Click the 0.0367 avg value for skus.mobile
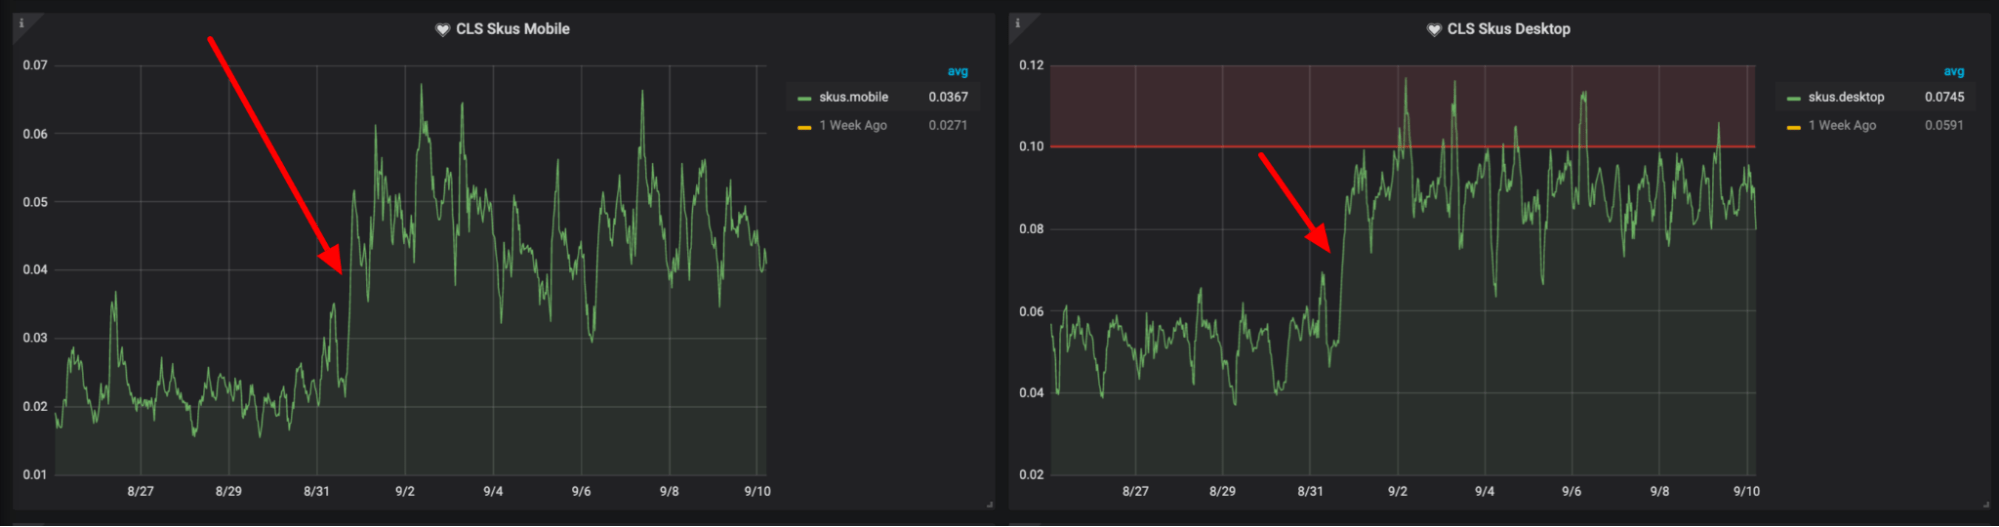 click(x=948, y=97)
